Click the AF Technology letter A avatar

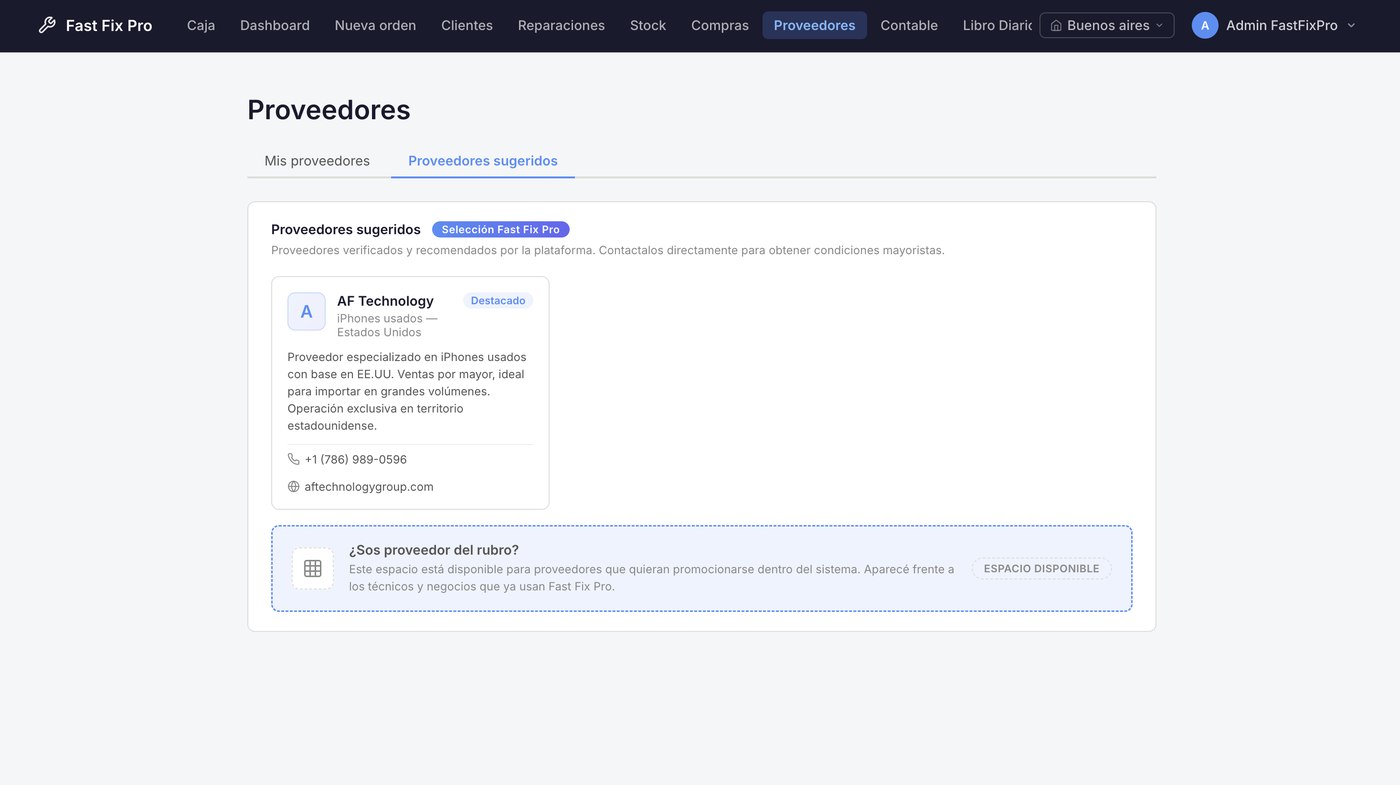point(307,311)
